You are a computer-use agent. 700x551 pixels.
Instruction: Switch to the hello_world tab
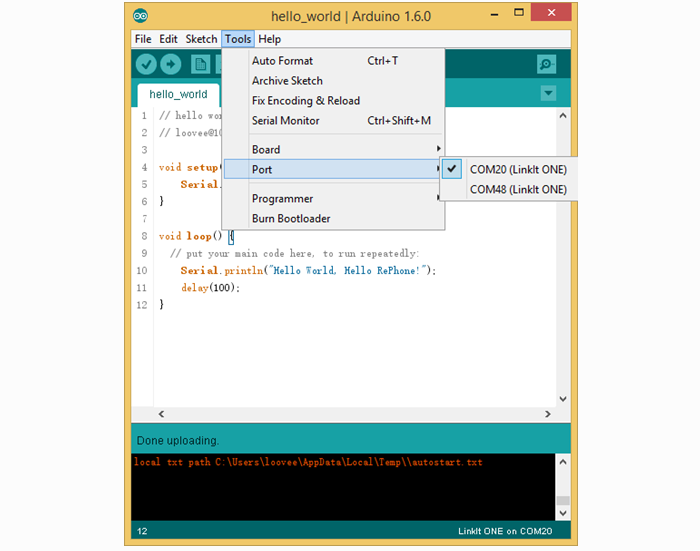pyautogui.click(x=178, y=94)
